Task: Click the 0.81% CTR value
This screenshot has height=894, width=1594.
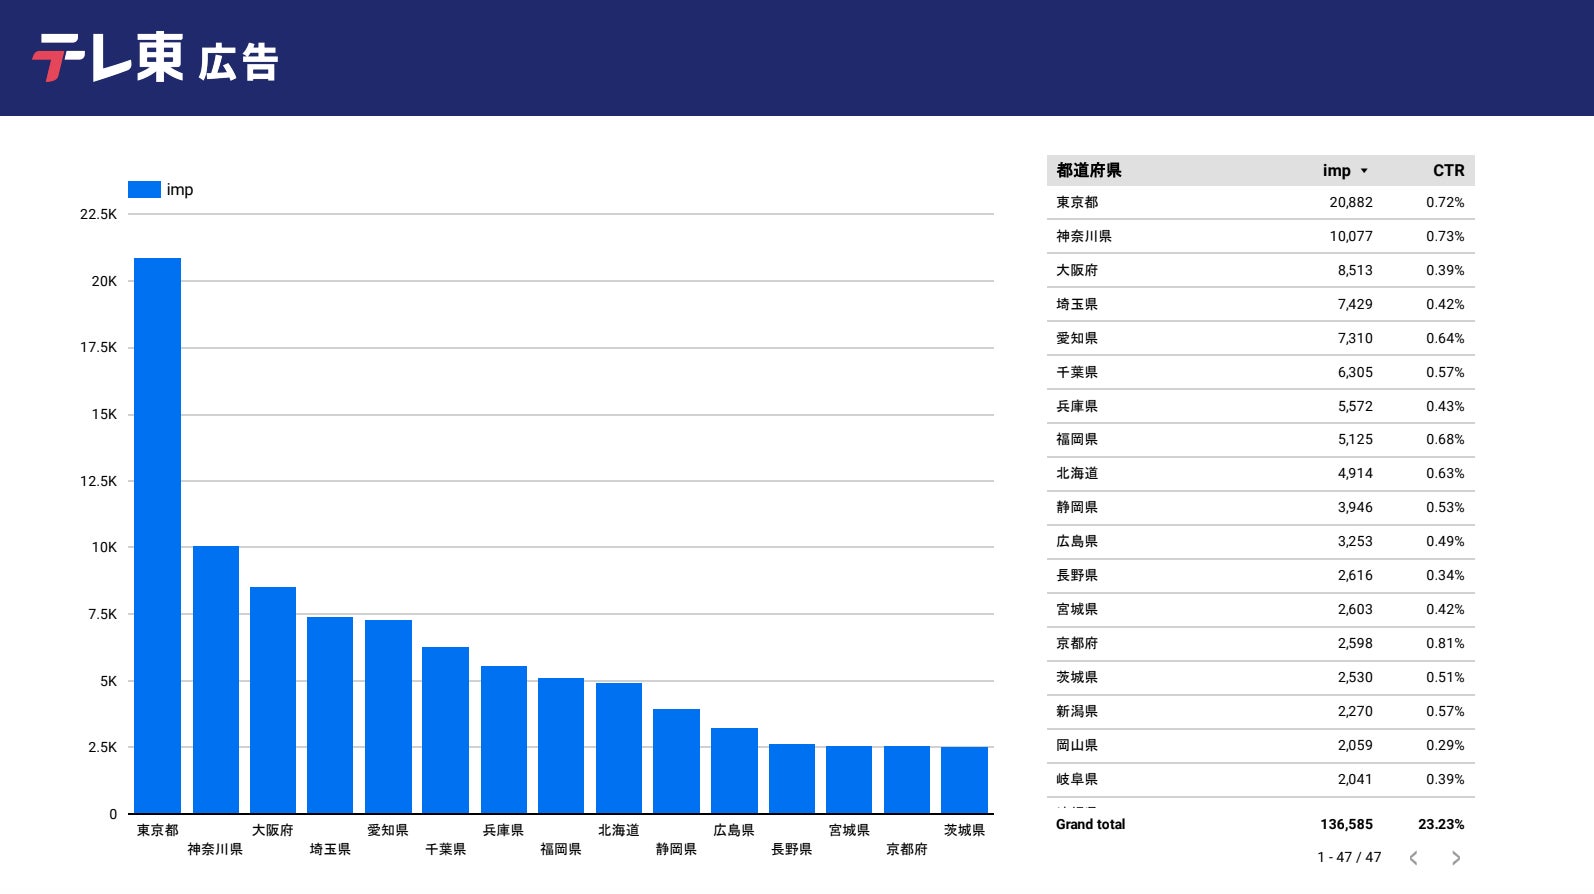Action: click(x=1445, y=643)
